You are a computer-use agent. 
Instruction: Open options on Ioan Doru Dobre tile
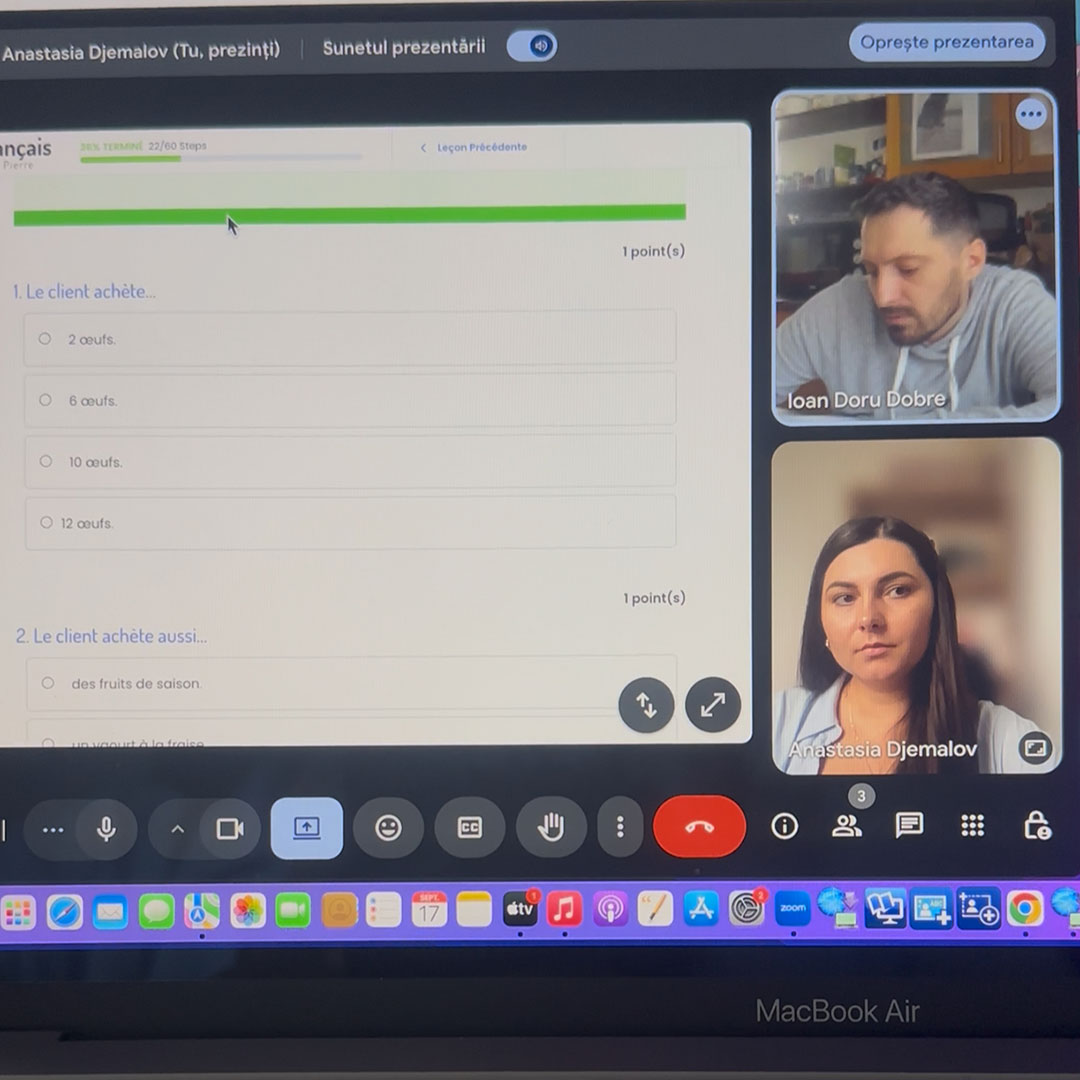(x=1030, y=114)
